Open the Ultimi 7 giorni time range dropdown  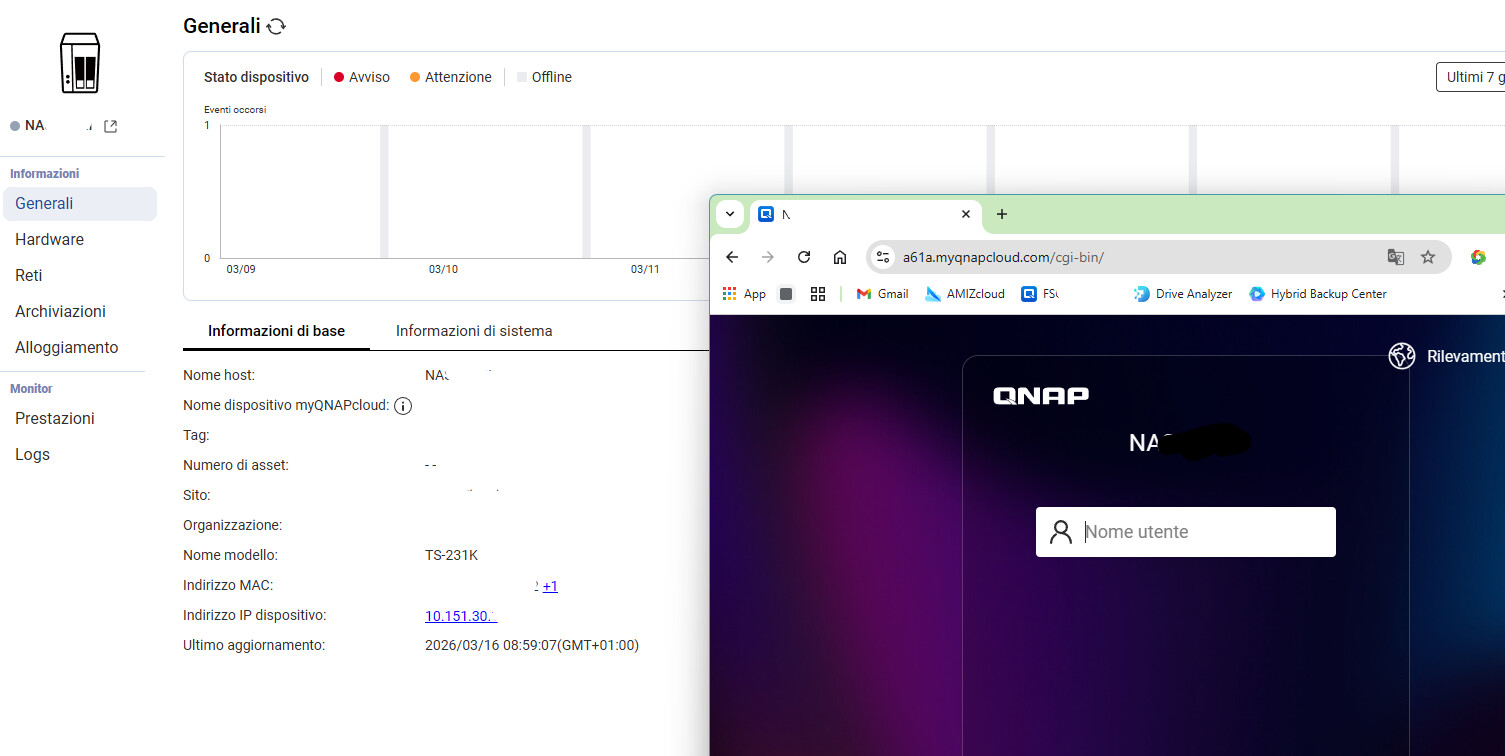(1470, 77)
